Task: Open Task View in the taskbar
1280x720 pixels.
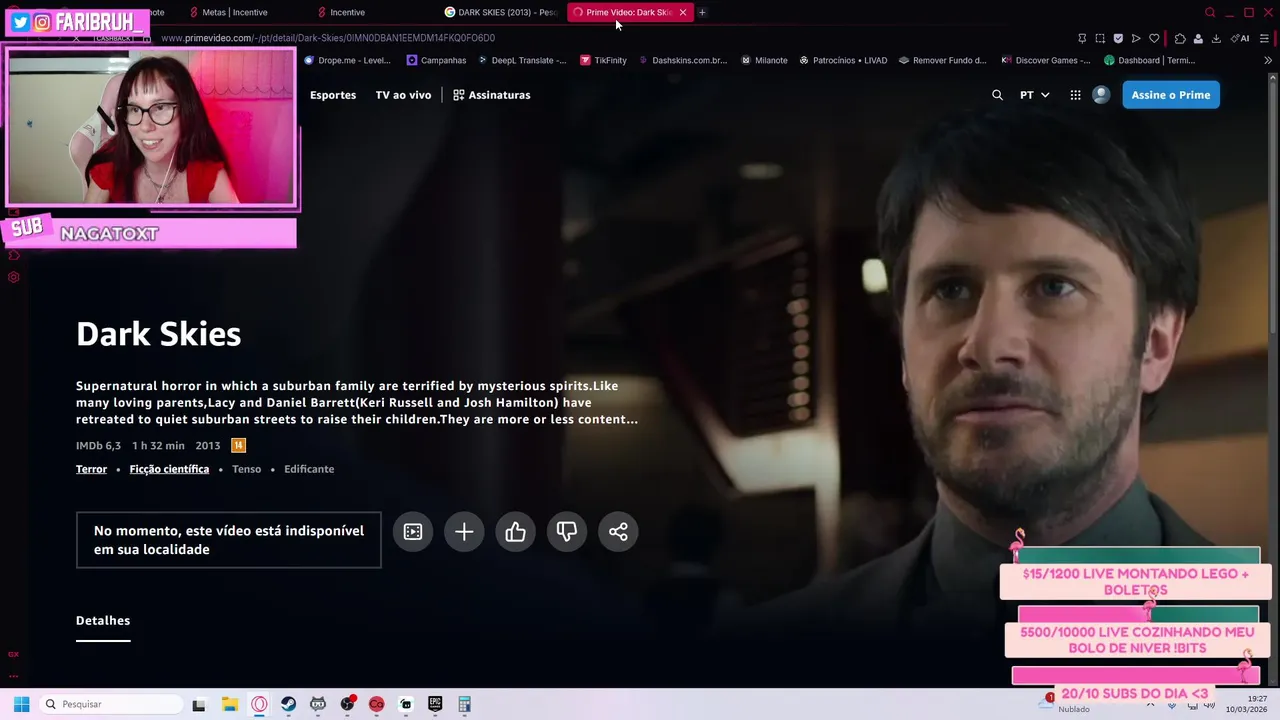Action: tap(199, 704)
